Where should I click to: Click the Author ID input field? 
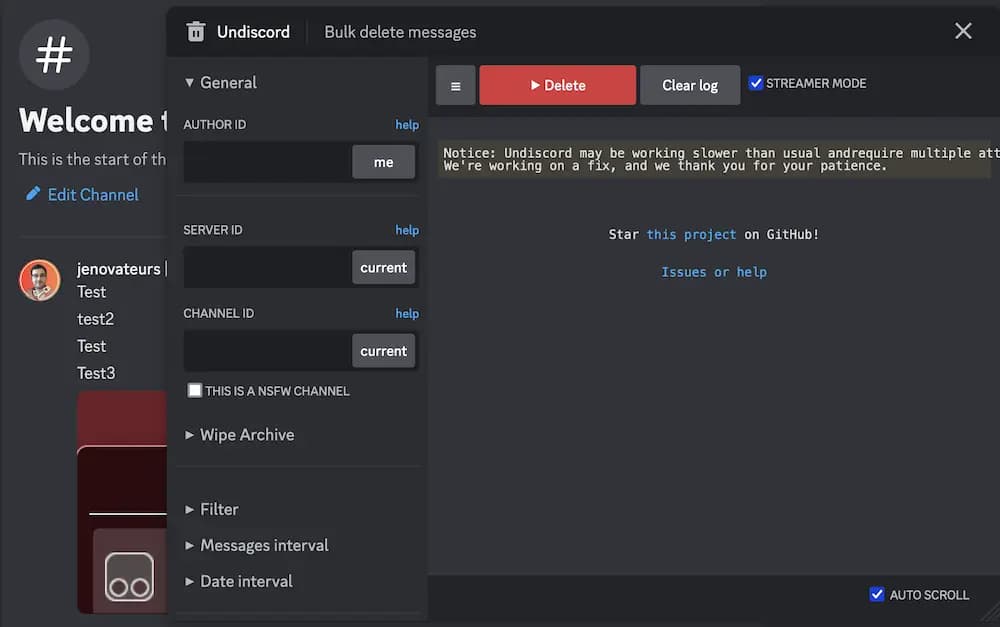click(267, 162)
